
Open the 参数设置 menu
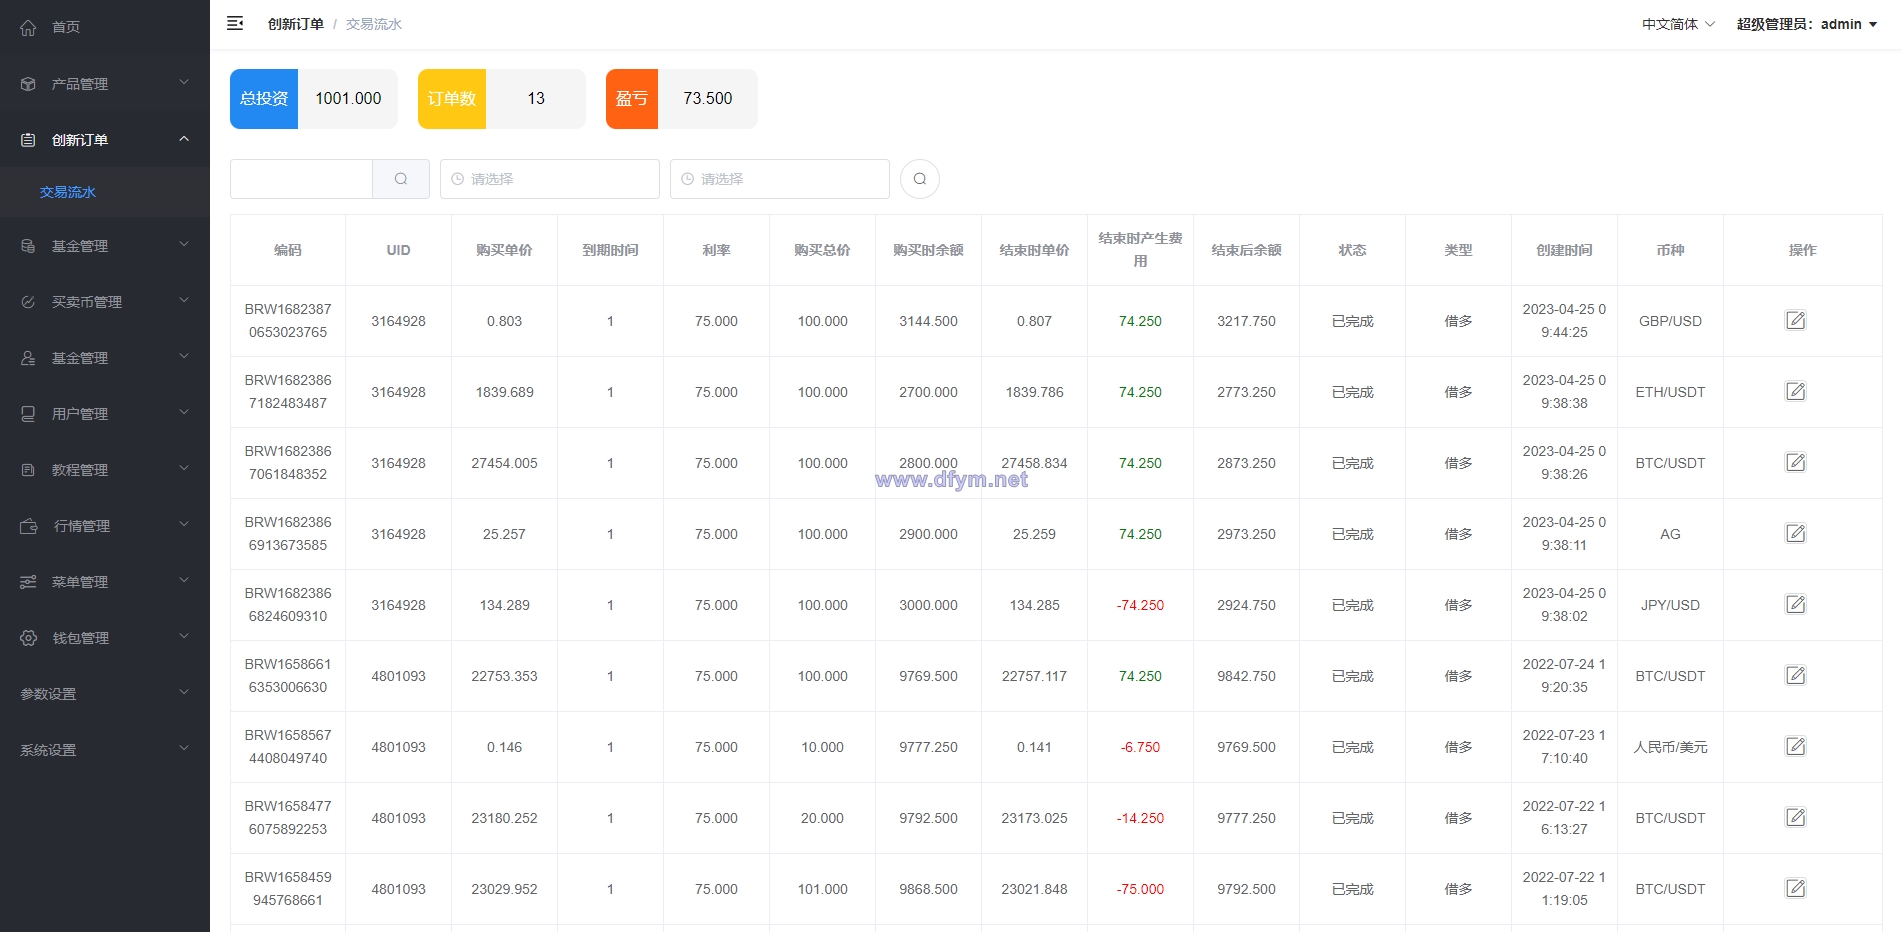click(x=105, y=694)
